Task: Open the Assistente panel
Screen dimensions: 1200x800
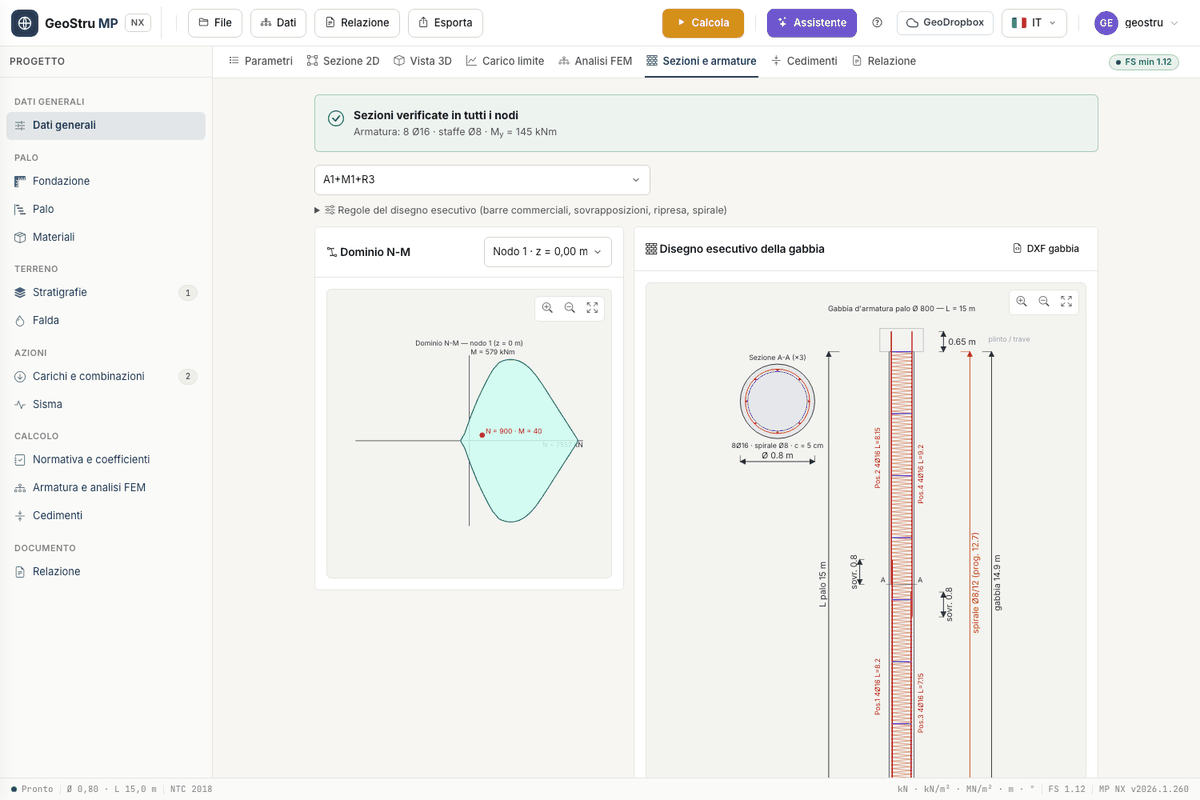Action: 812,23
